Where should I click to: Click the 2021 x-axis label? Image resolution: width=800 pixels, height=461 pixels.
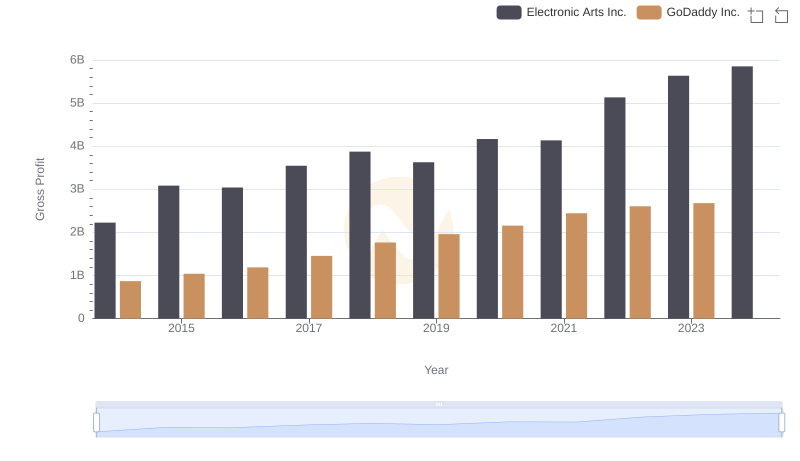[x=564, y=328]
